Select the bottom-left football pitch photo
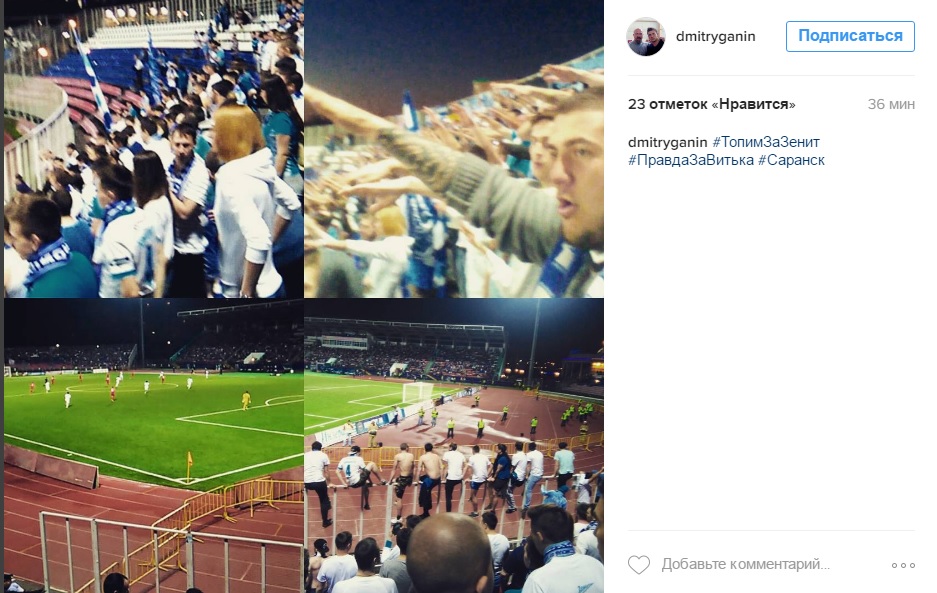This screenshot has height=593, width=937. click(154, 446)
